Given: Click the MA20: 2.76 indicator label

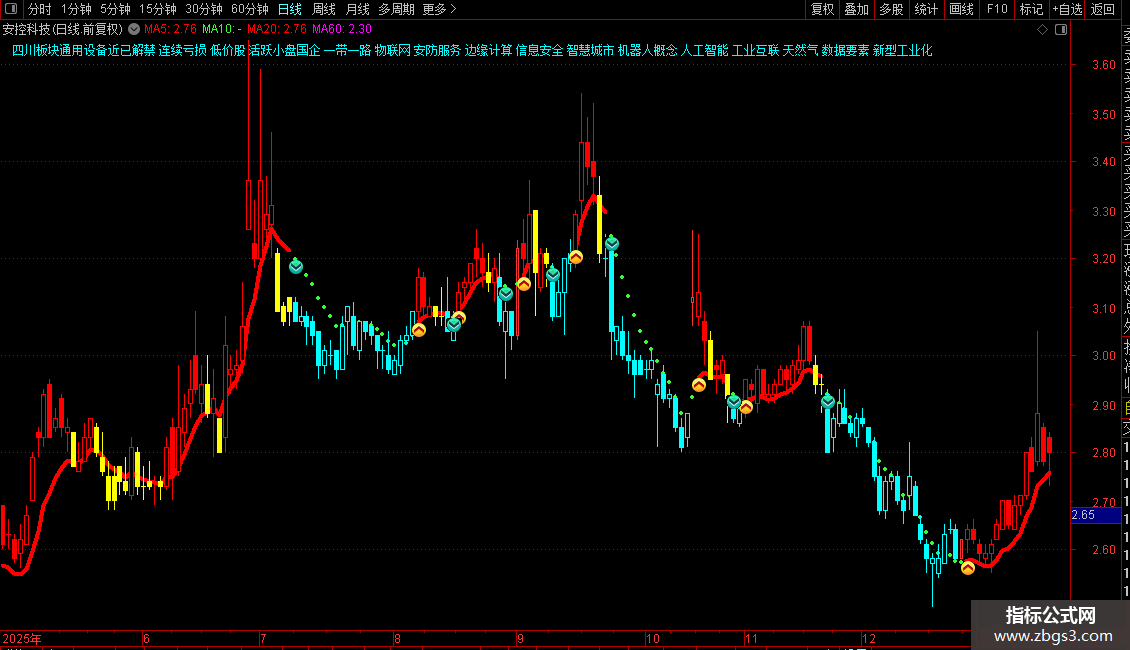Looking at the screenshot, I should click(x=277, y=29).
